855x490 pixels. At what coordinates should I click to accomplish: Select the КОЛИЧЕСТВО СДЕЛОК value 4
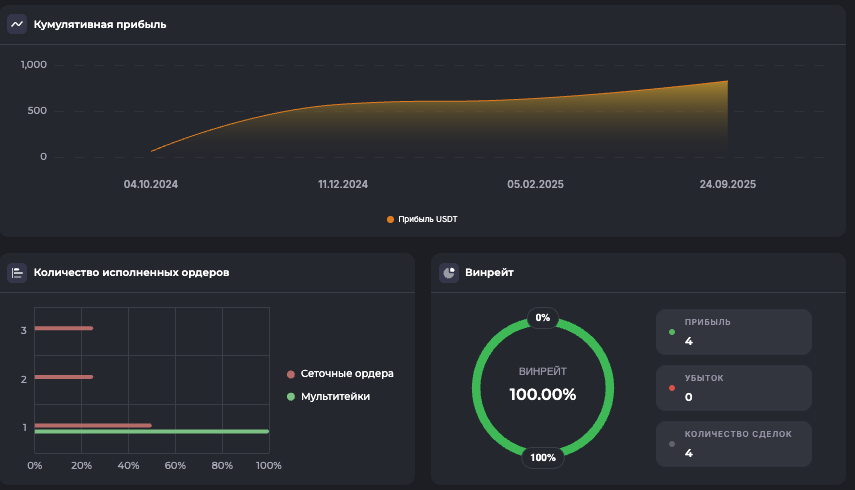tap(688, 453)
